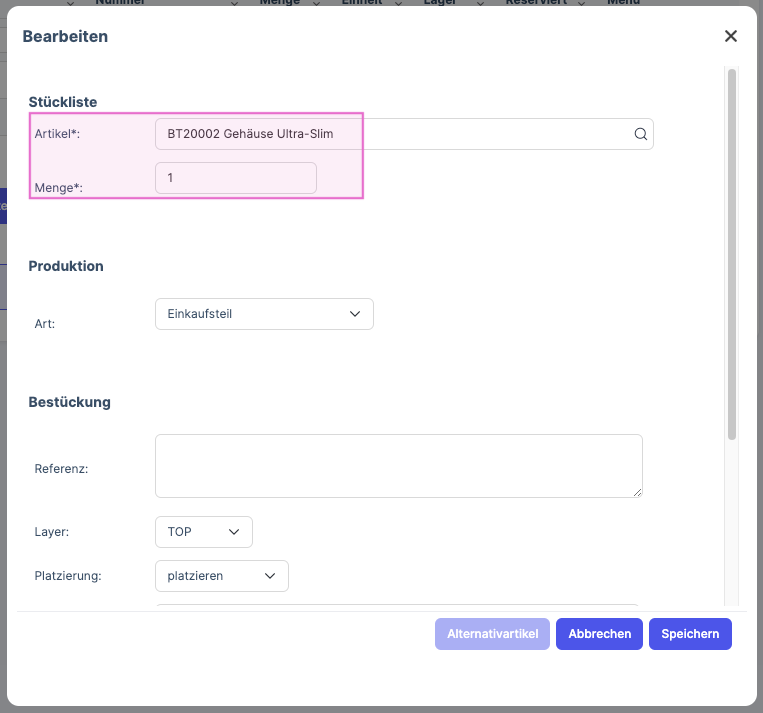Cancel editing with Abbrechen
The width and height of the screenshot is (763, 713).
click(x=599, y=634)
